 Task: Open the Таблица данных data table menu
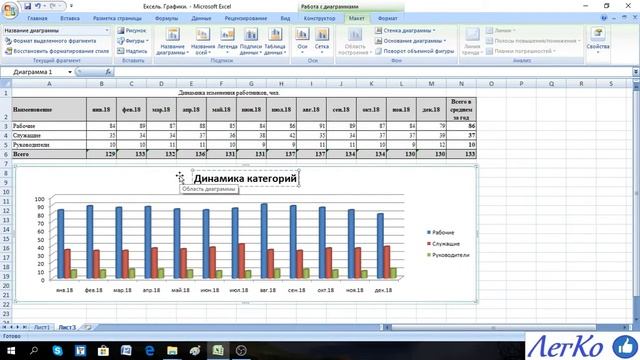coord(275,42)
